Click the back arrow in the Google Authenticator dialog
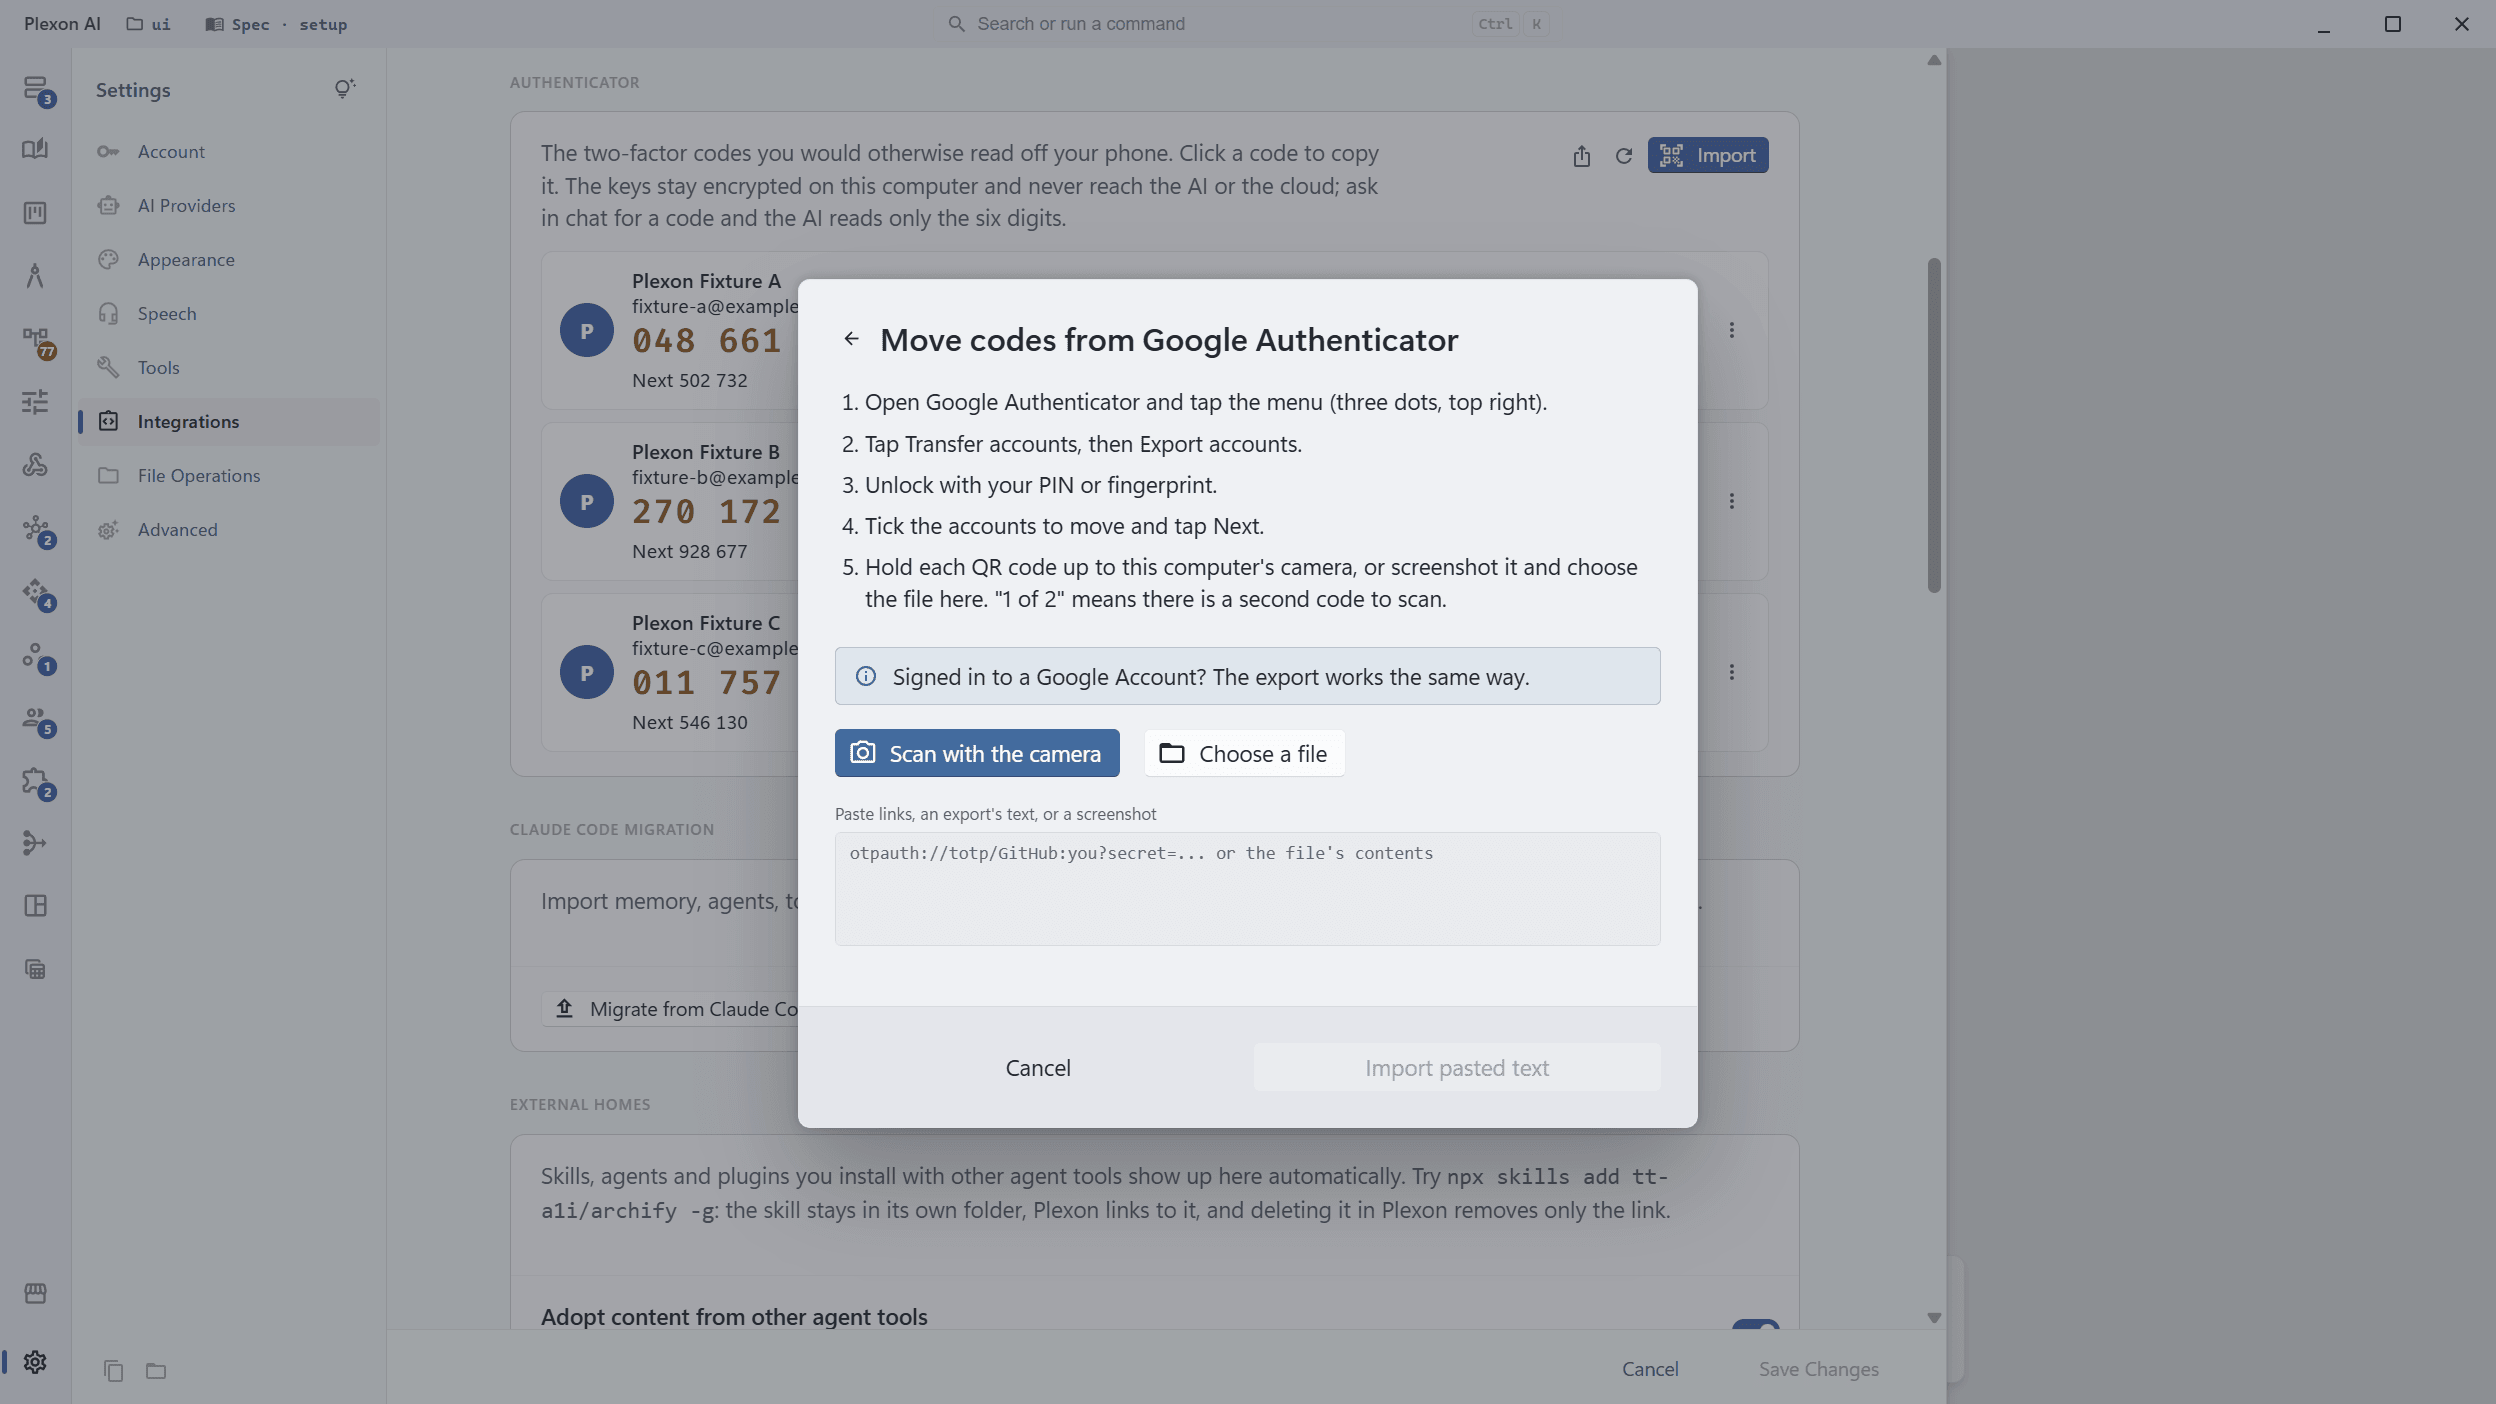Viewport: 2496px width, 1404px height. pos(851,339)
